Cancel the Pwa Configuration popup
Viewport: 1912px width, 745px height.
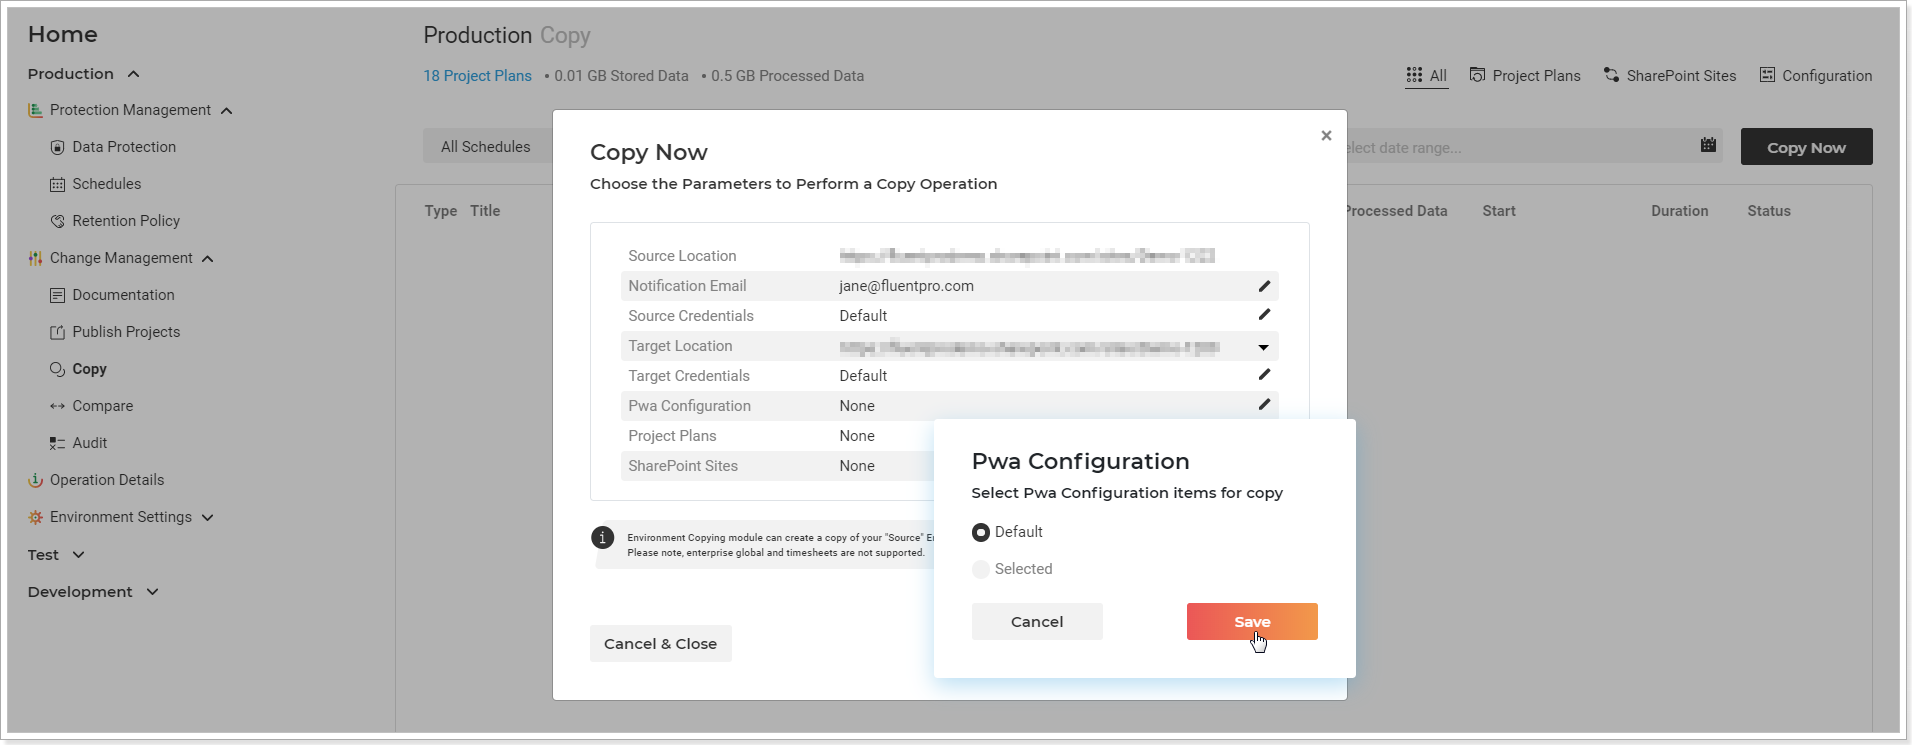coord(1037,621)
